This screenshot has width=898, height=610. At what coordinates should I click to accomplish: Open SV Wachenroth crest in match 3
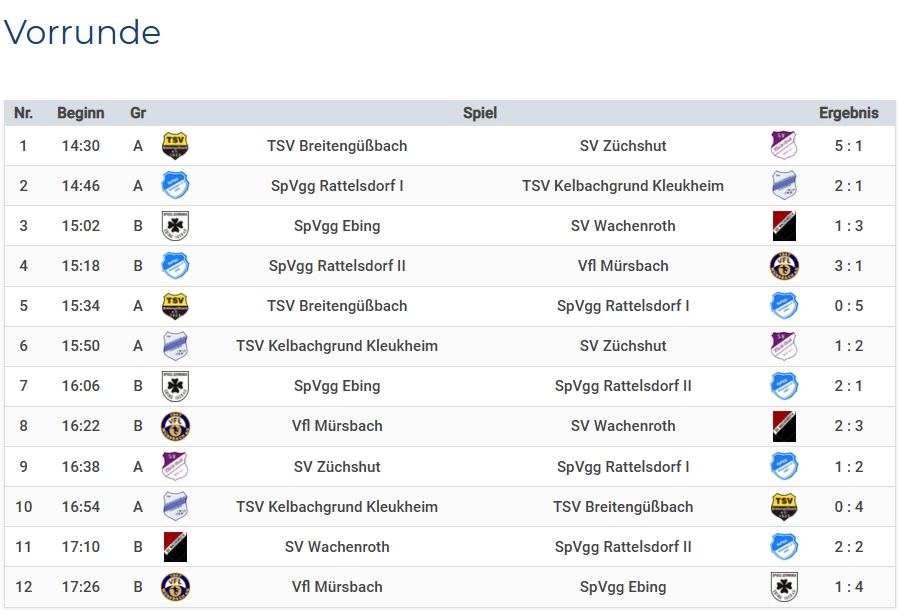(784, 226)
